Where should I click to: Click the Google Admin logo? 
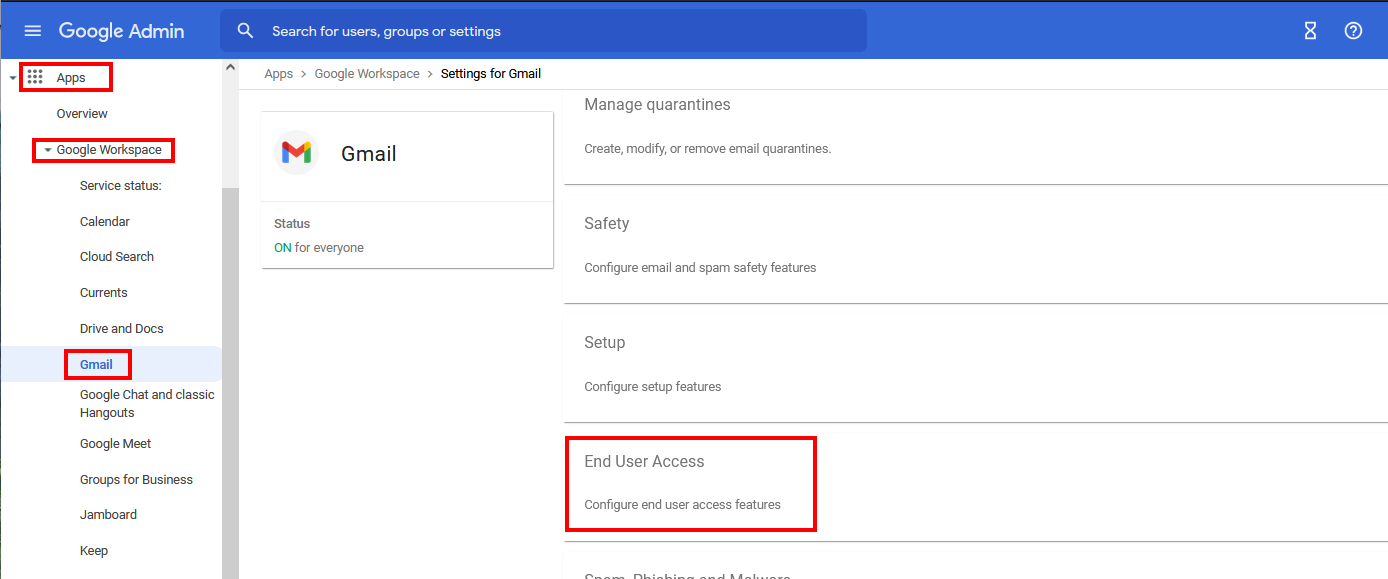coord(121,31)
